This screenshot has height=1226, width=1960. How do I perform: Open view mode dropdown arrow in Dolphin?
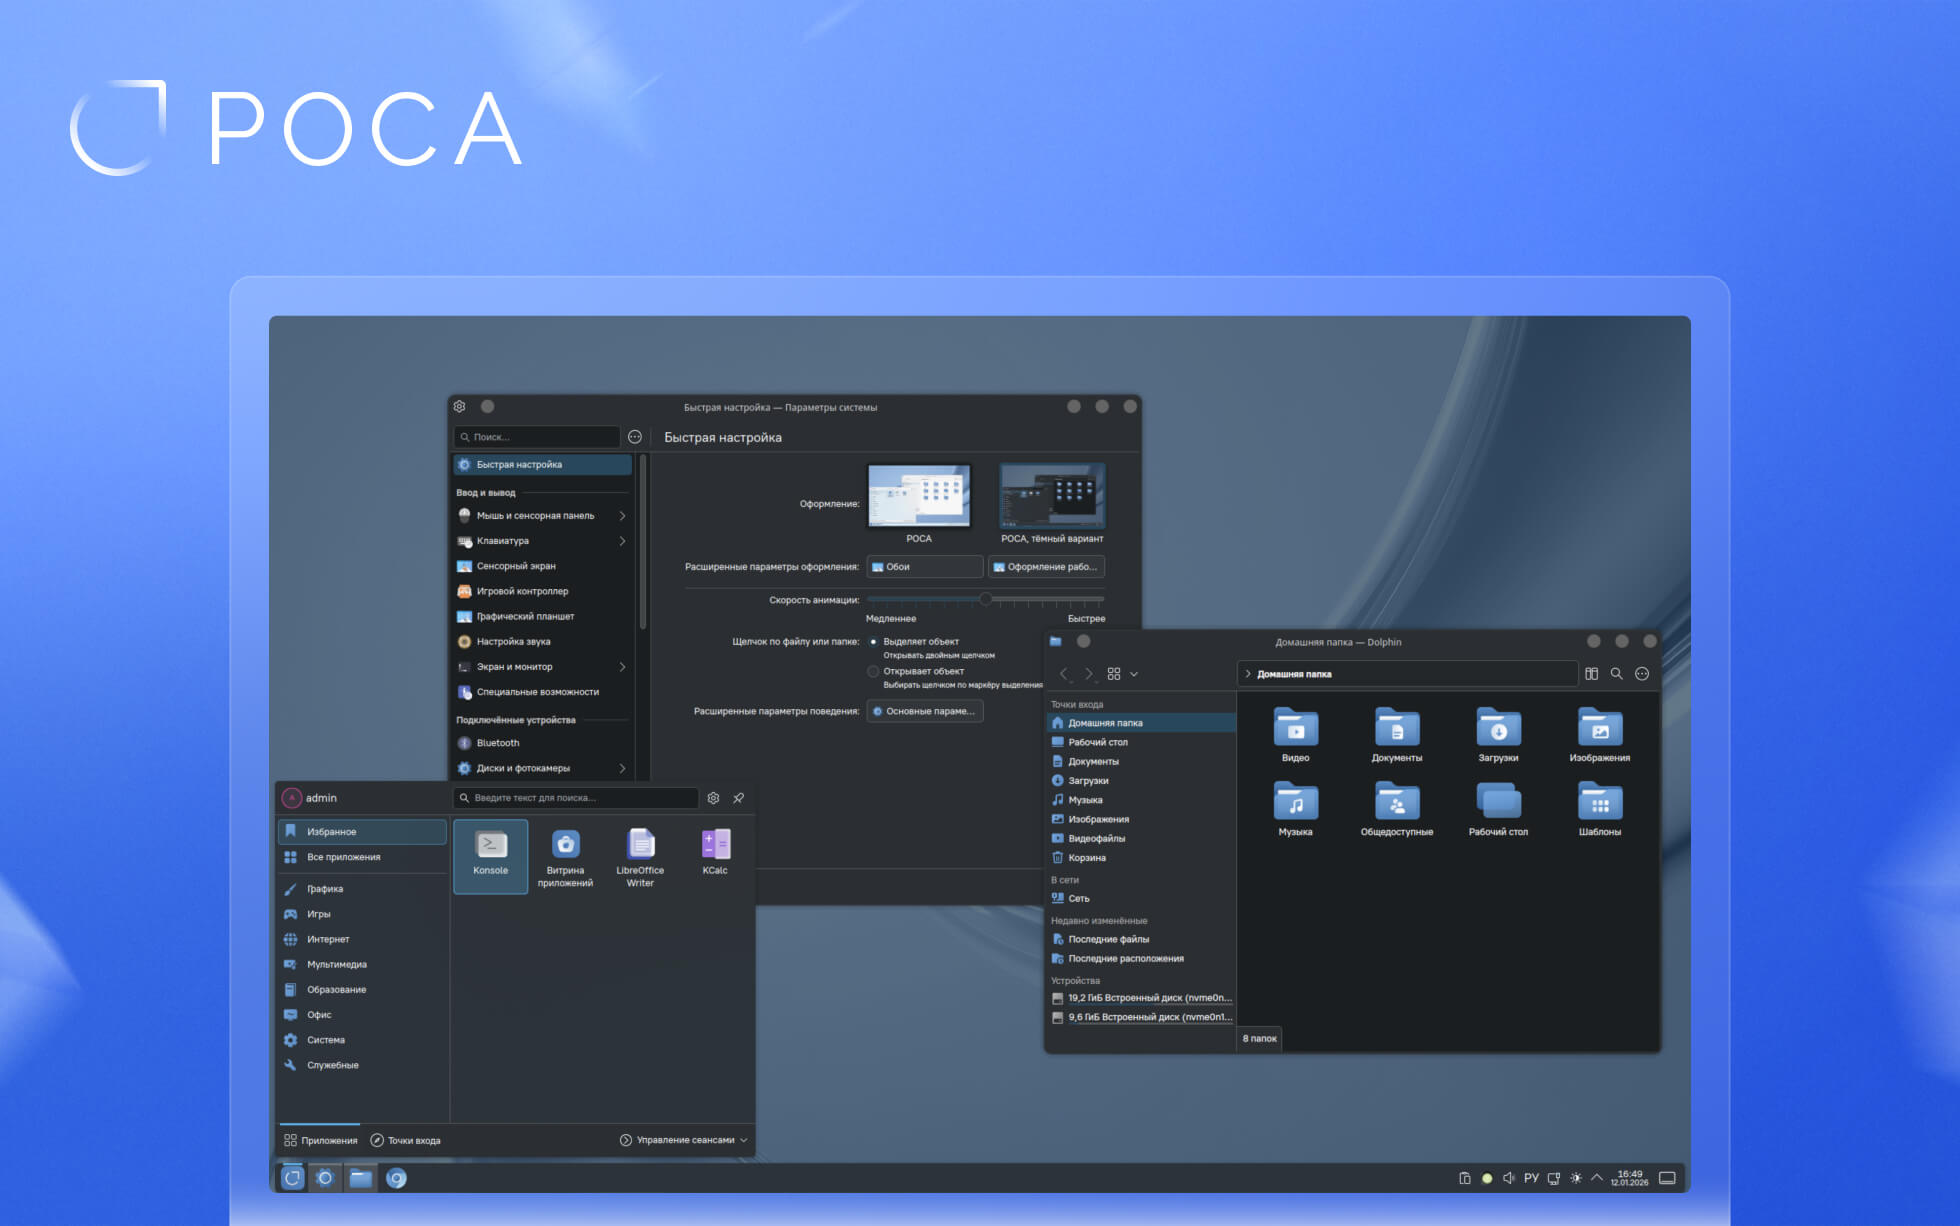[x=1134, y=674]
